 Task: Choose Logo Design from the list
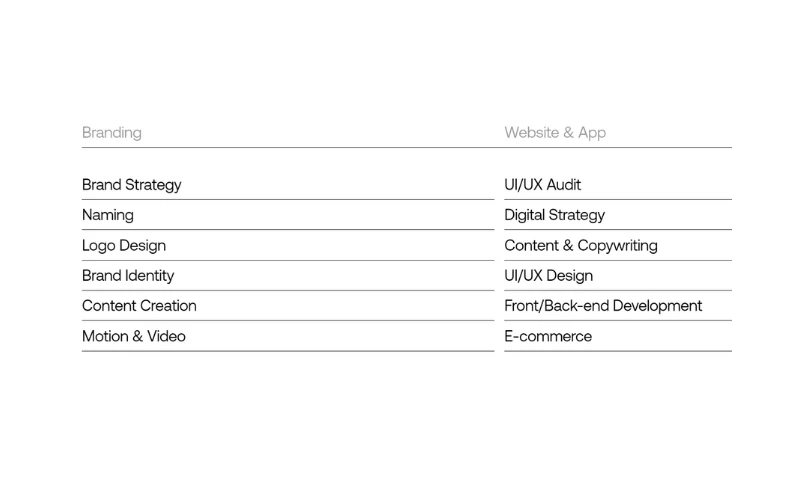(124, 245)
